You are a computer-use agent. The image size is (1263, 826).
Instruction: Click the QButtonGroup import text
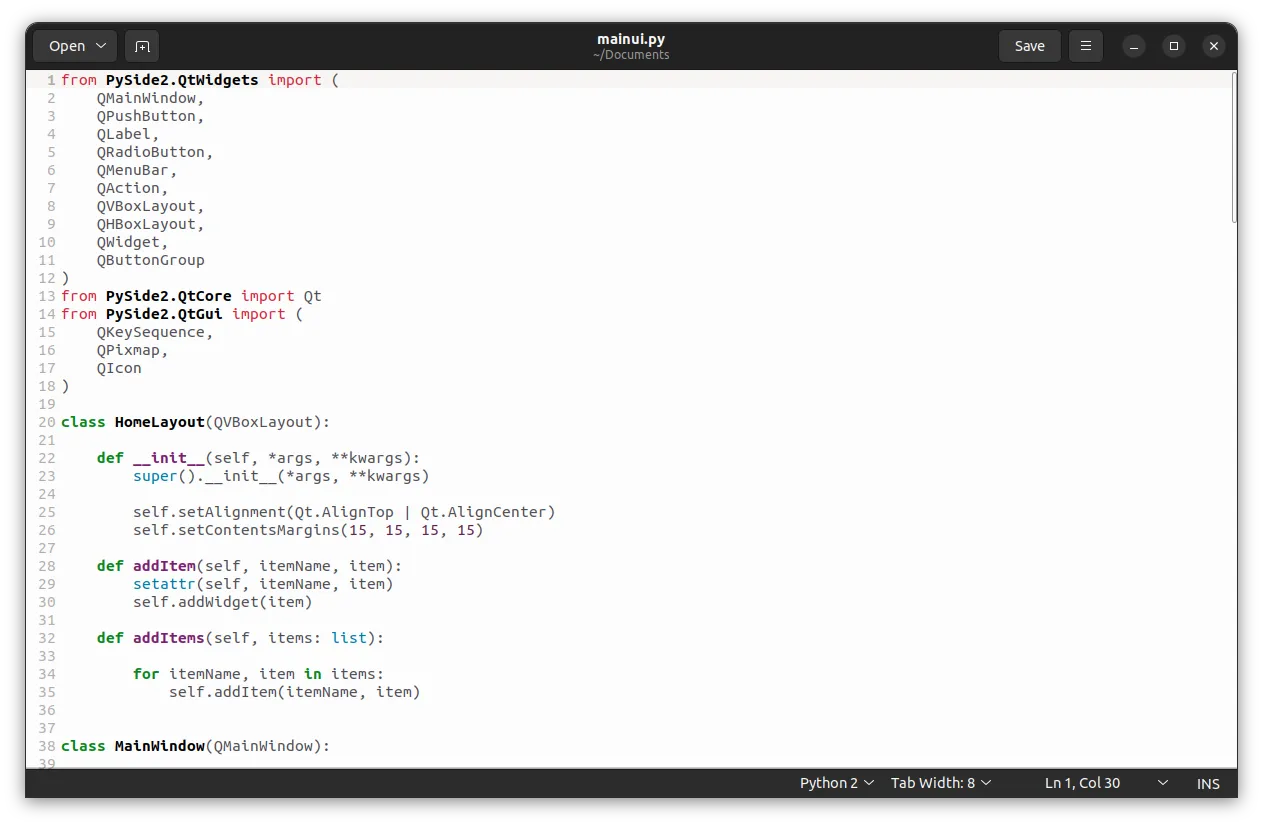(150, 260)
